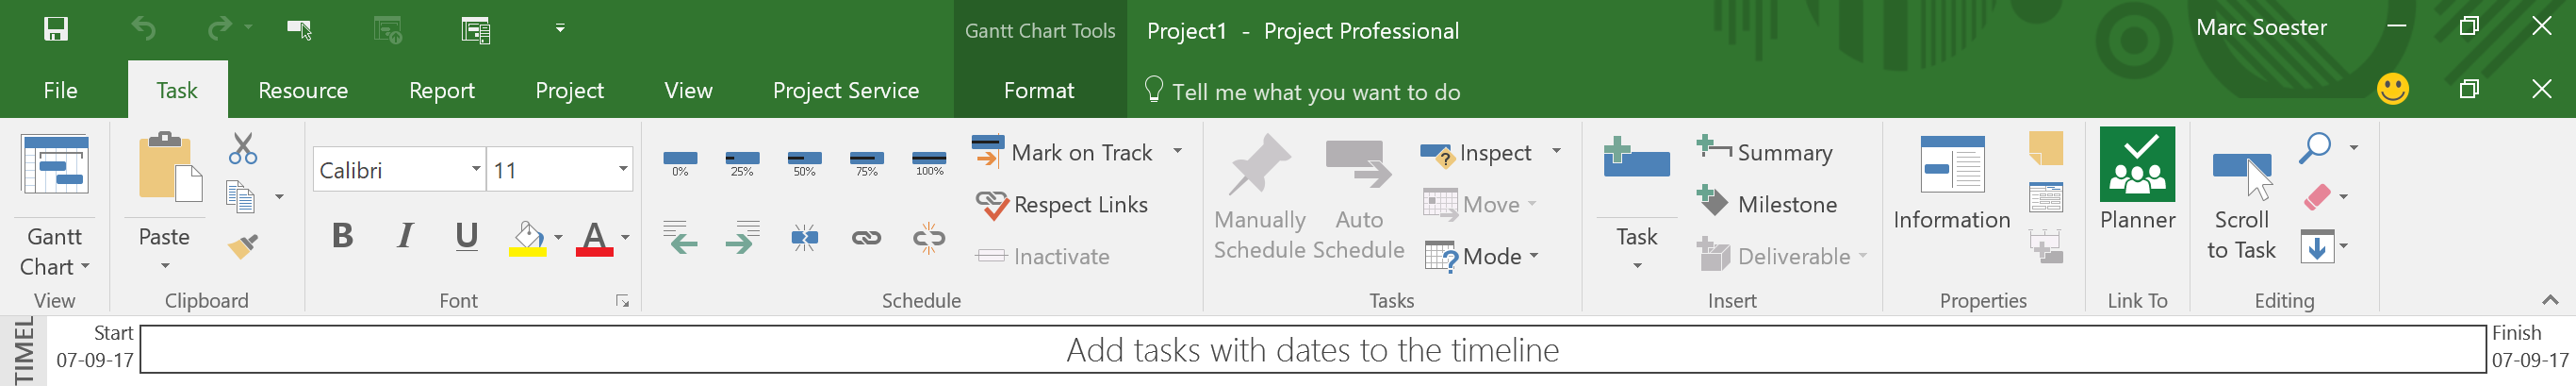
Task: Open the Mark on Track dropdown arrow
Action: [x=1178, y=152]
